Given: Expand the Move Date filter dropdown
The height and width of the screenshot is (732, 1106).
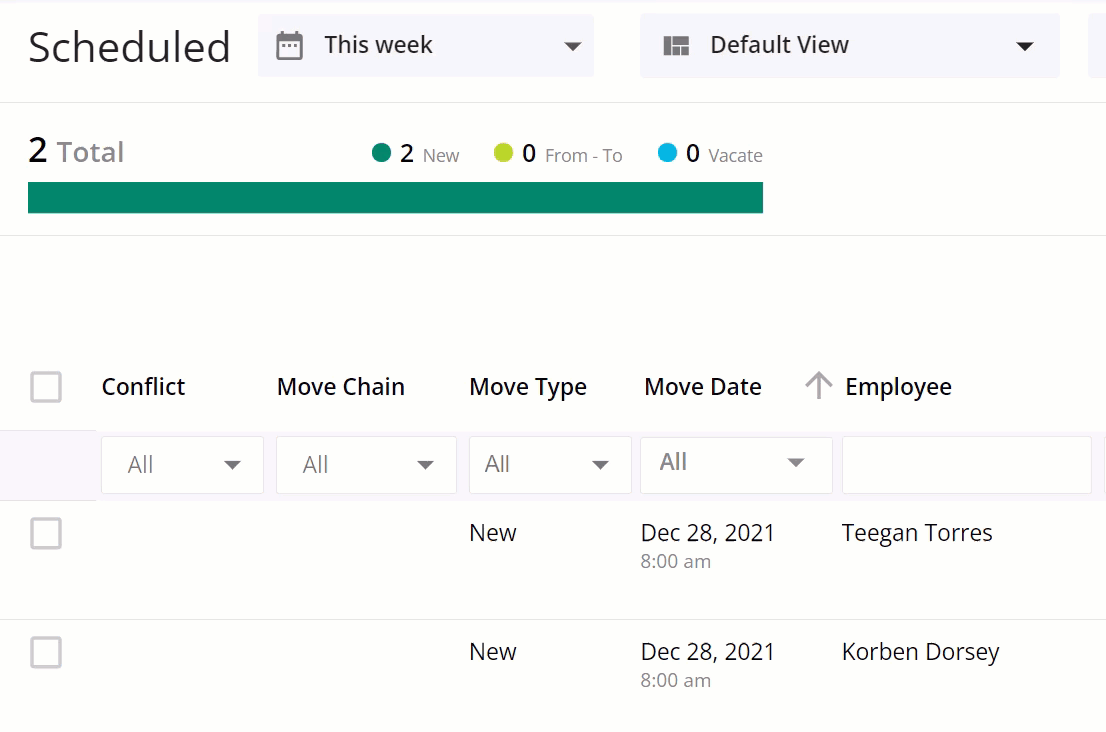Looking at the screenshot, I should point(735,463).
